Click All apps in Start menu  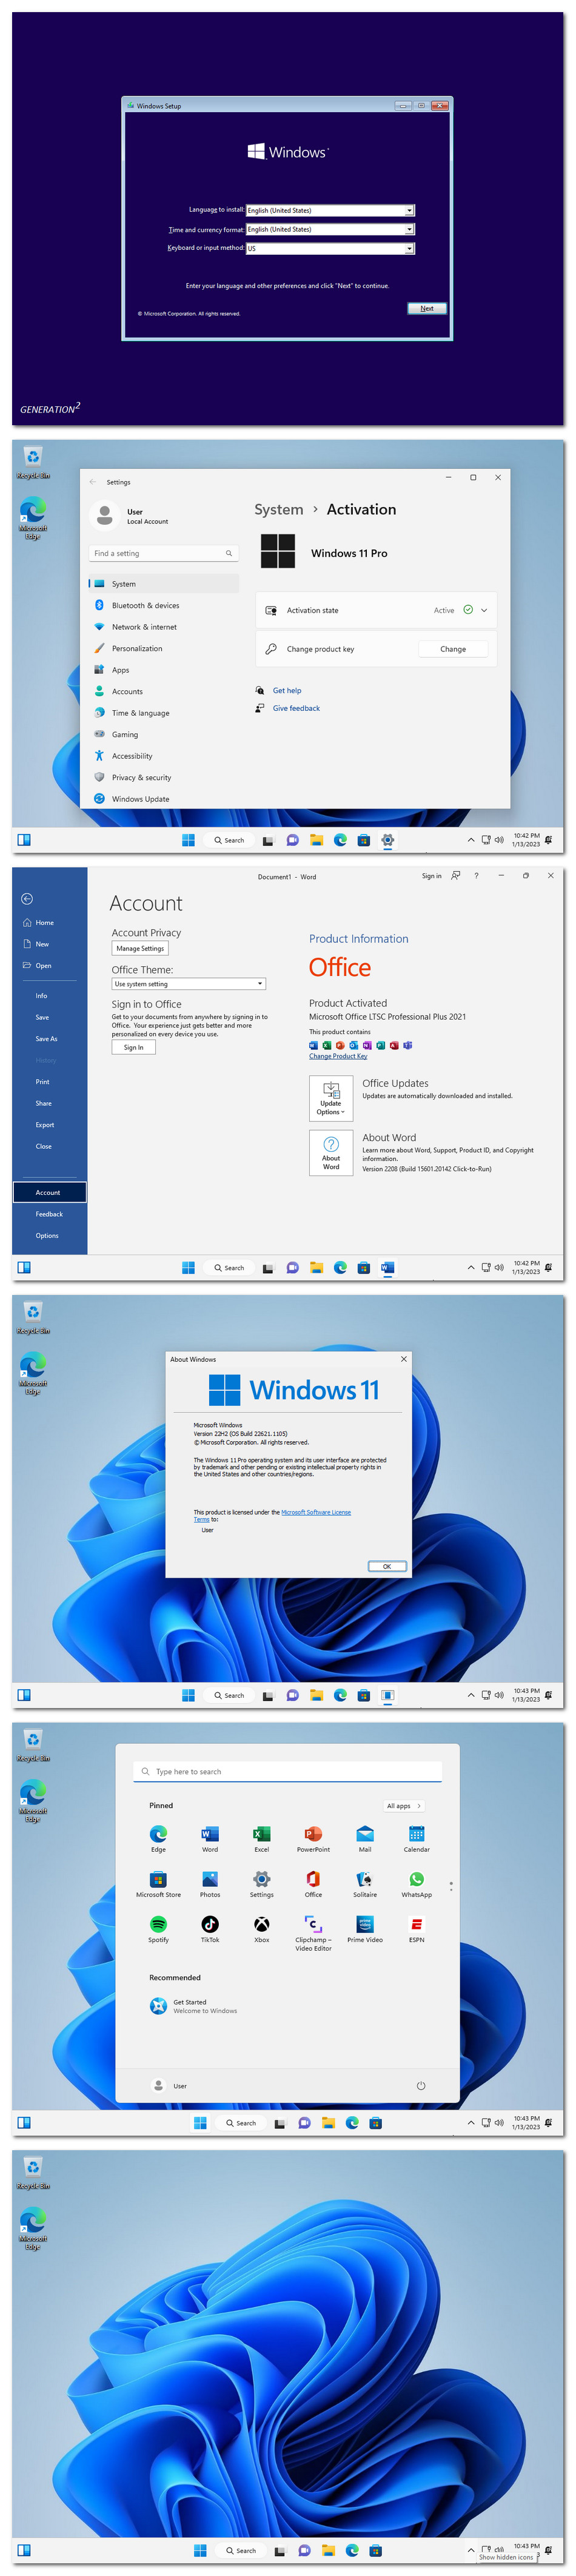(404, 1806)
